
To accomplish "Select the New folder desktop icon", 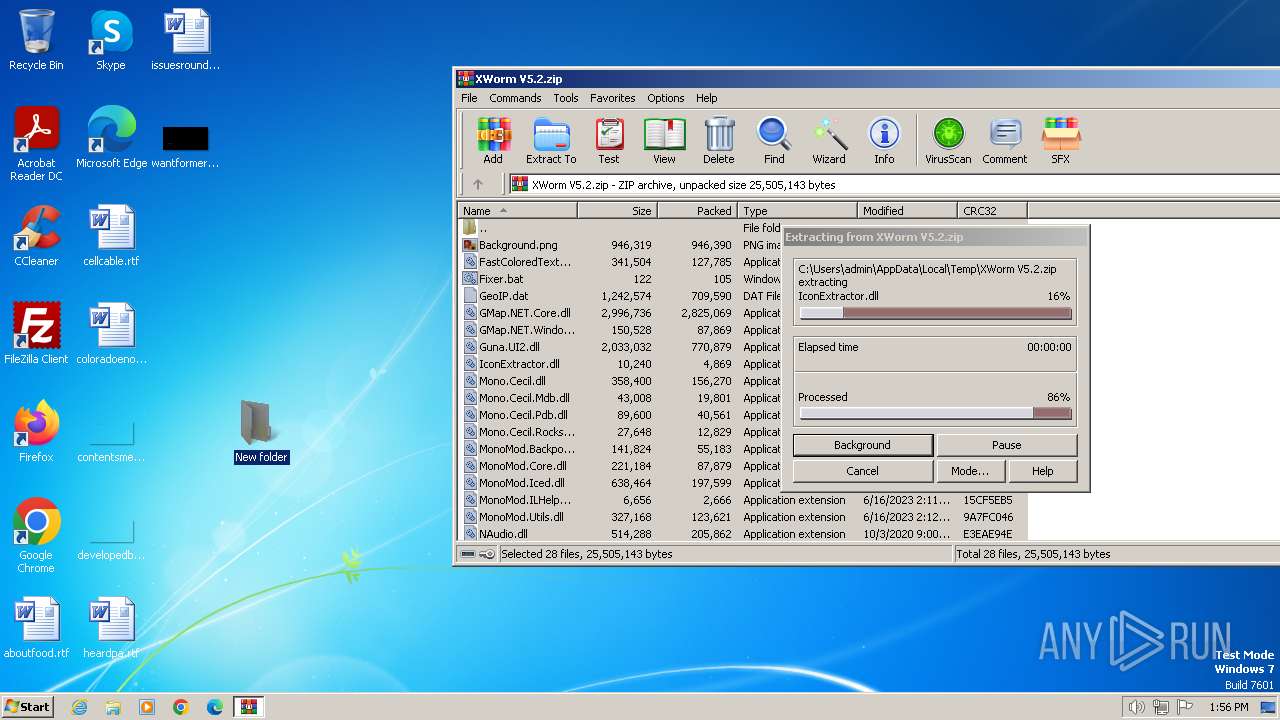I will coord(261,432).
